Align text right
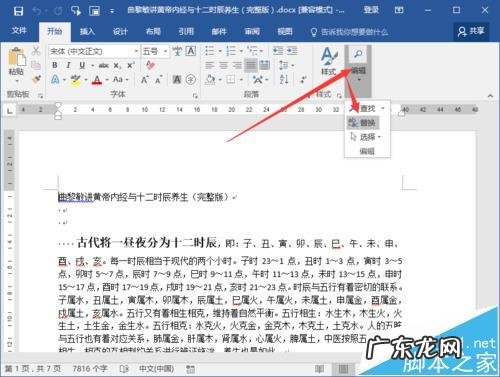This screenshot has height=377, width=500. coord(237,65)
